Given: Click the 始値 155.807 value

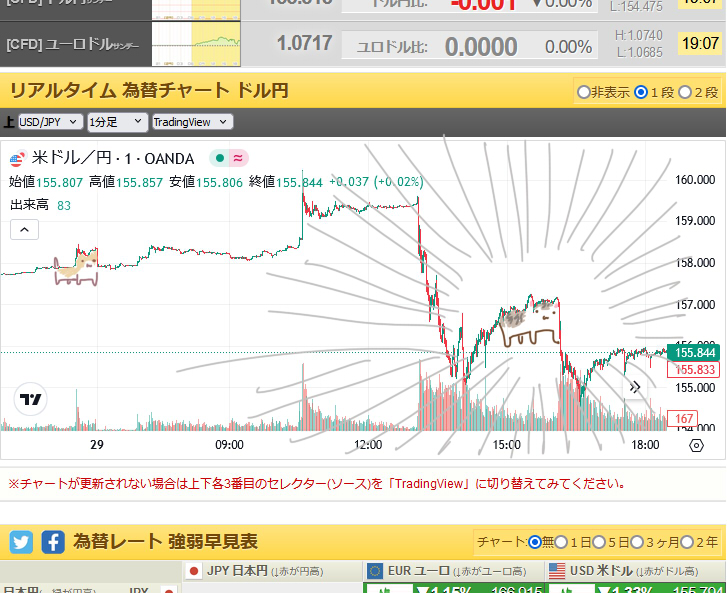Looking at the screenshot, I should tap(46, 182).
